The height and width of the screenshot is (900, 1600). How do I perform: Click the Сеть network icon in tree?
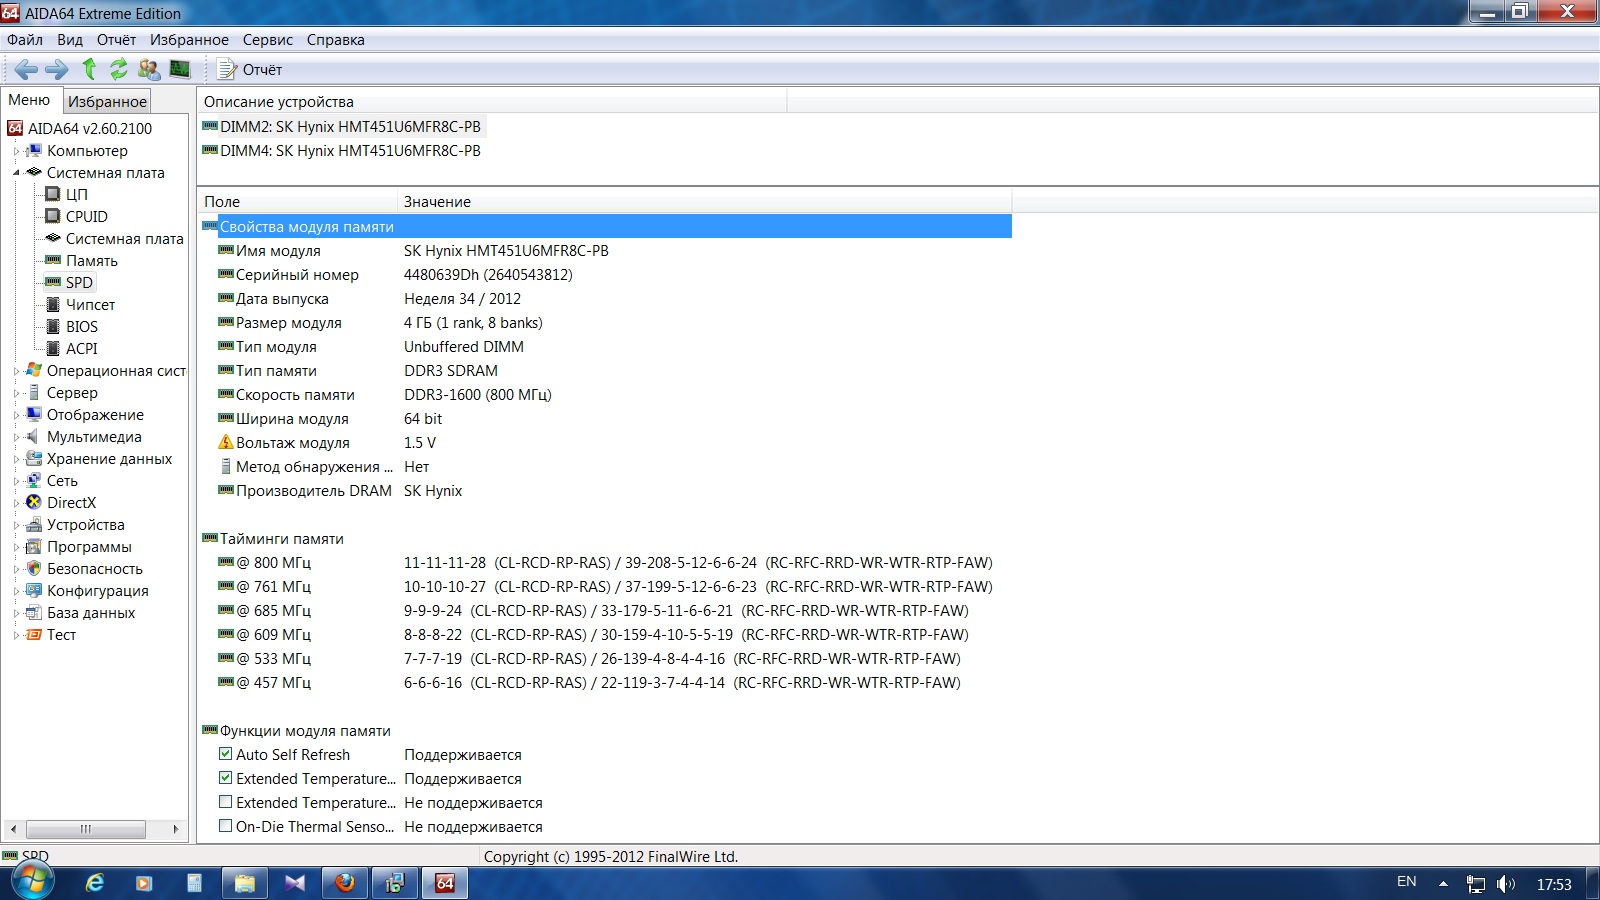point(34,480)
